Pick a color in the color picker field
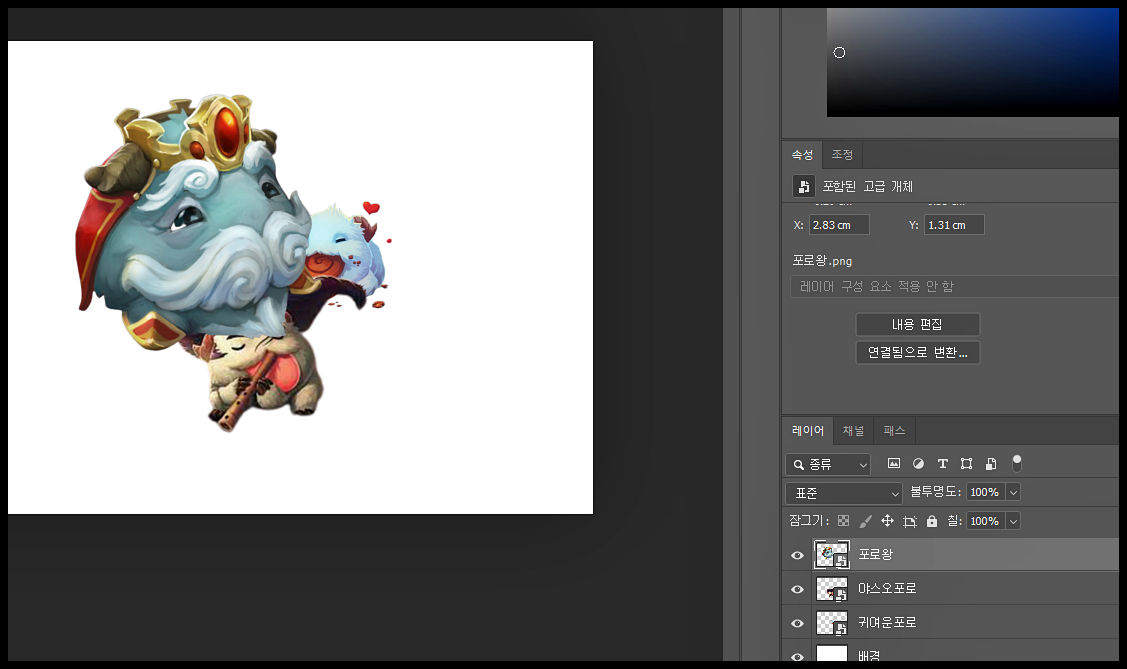The width and height of the screenshot is (1127, 669). 972,63
